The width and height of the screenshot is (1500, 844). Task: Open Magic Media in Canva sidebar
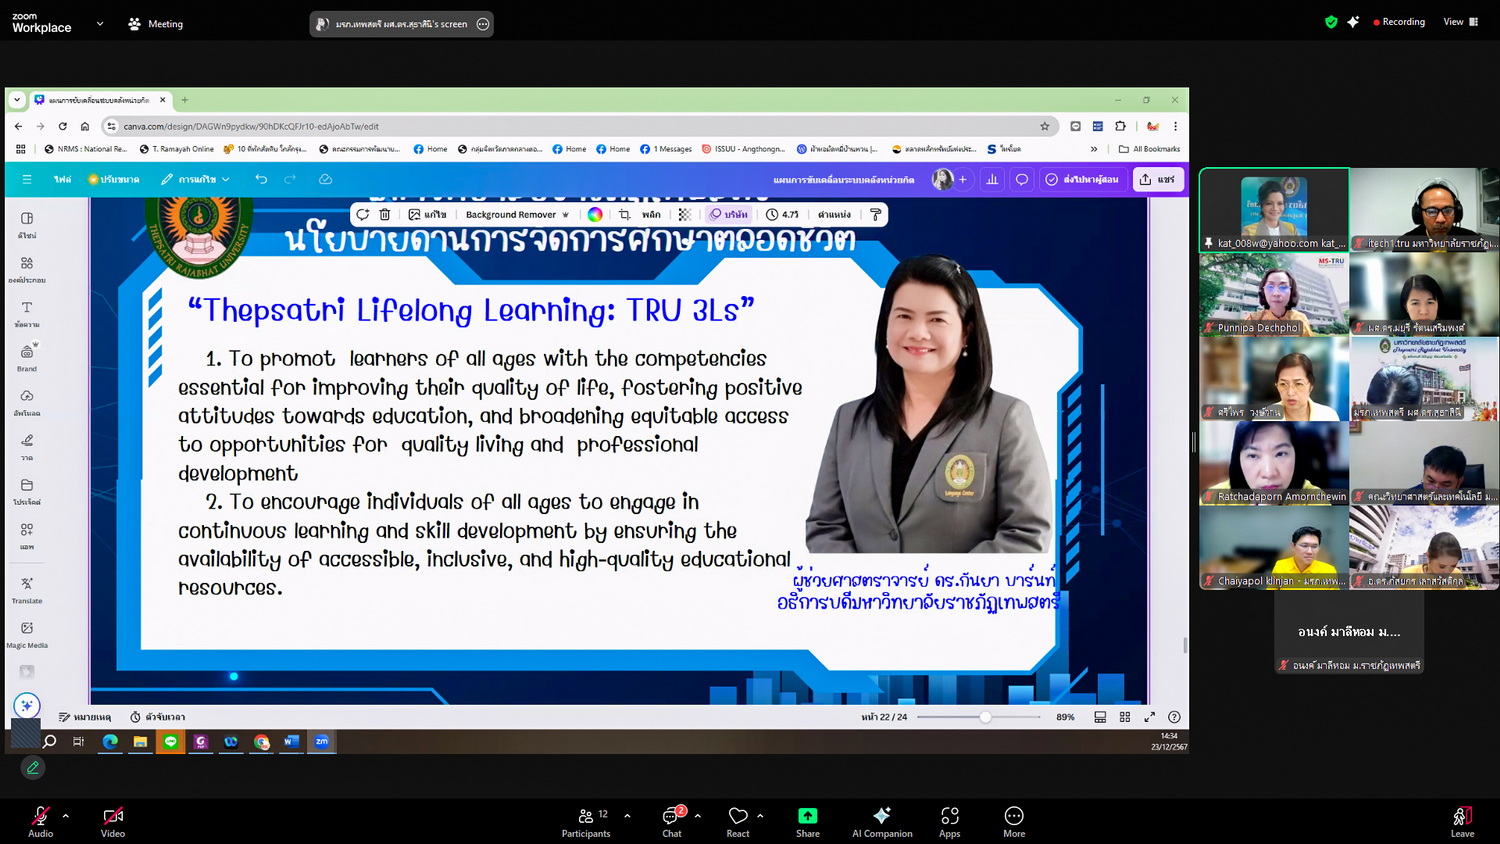point(27,634)
